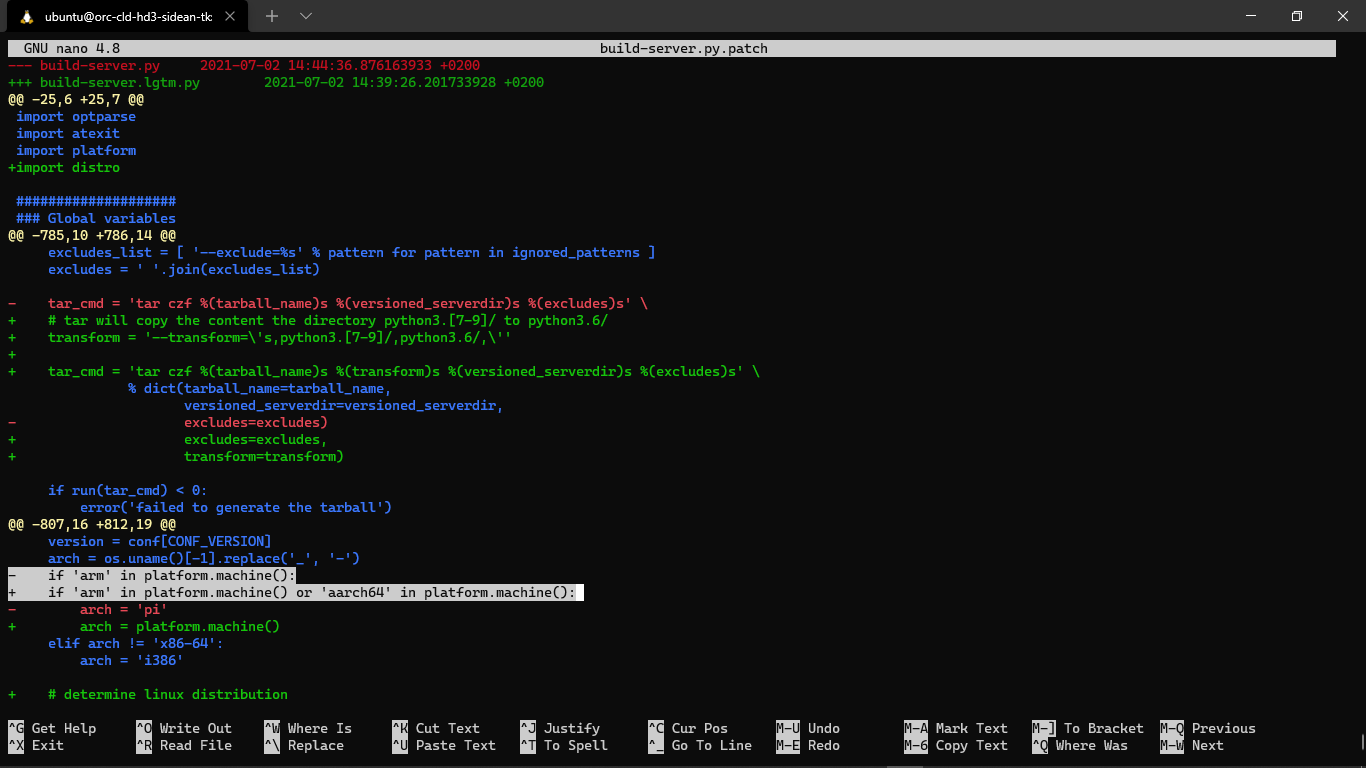This screenshot has width=1366, height=768.
Task: Click the Ubuntu penguin icon in the tab
Action: (x=26, y=17)
